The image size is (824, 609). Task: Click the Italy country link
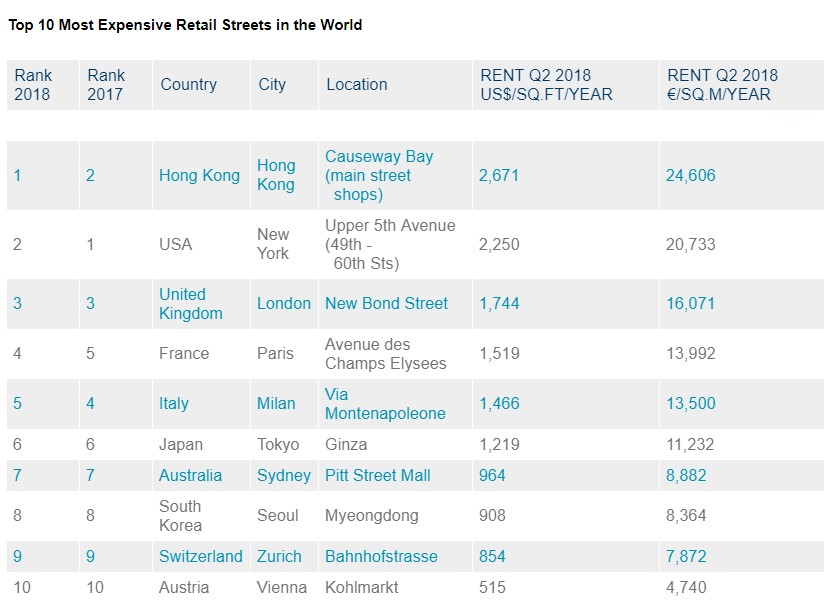tap(173, 403)
